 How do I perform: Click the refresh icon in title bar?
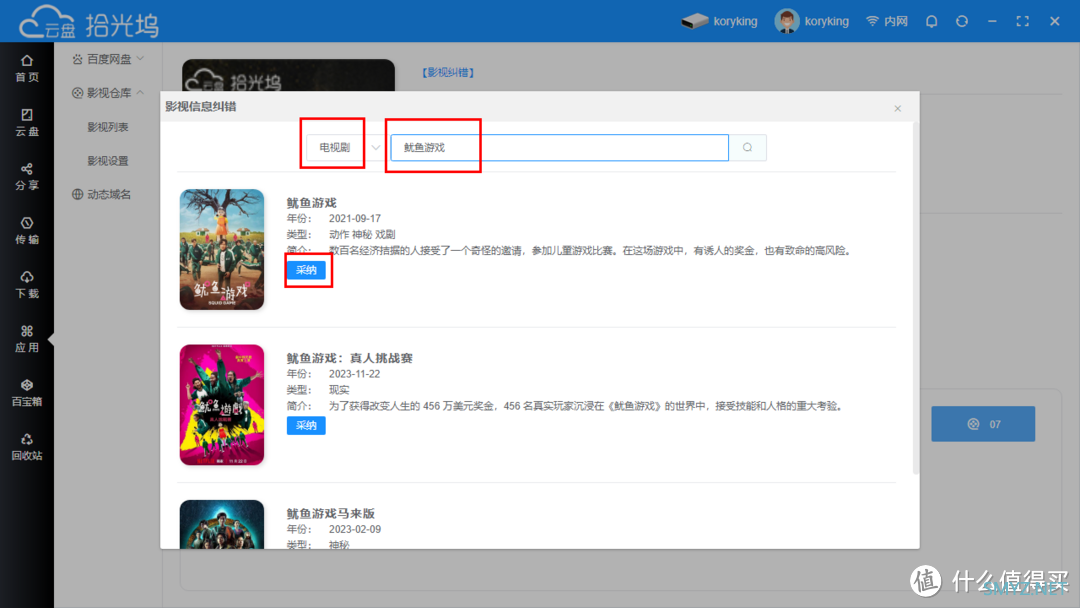962,21
